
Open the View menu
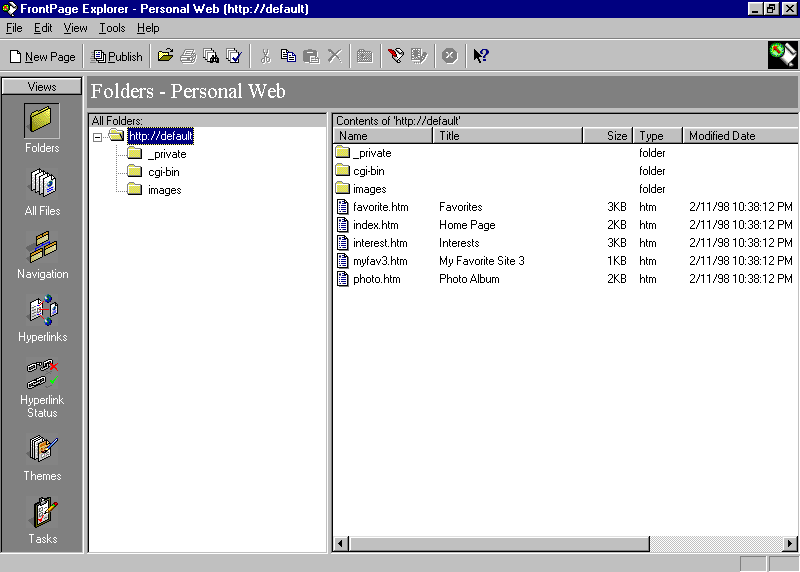click(x=75, y=28)
